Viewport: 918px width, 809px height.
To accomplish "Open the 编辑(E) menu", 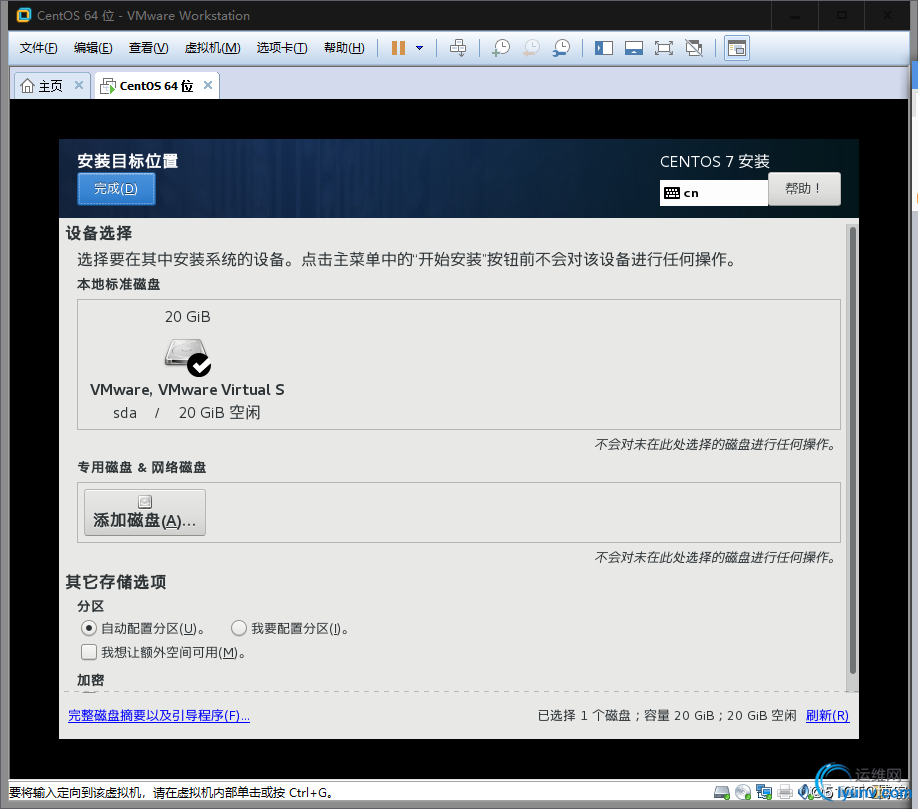I will tap(93, 48).
